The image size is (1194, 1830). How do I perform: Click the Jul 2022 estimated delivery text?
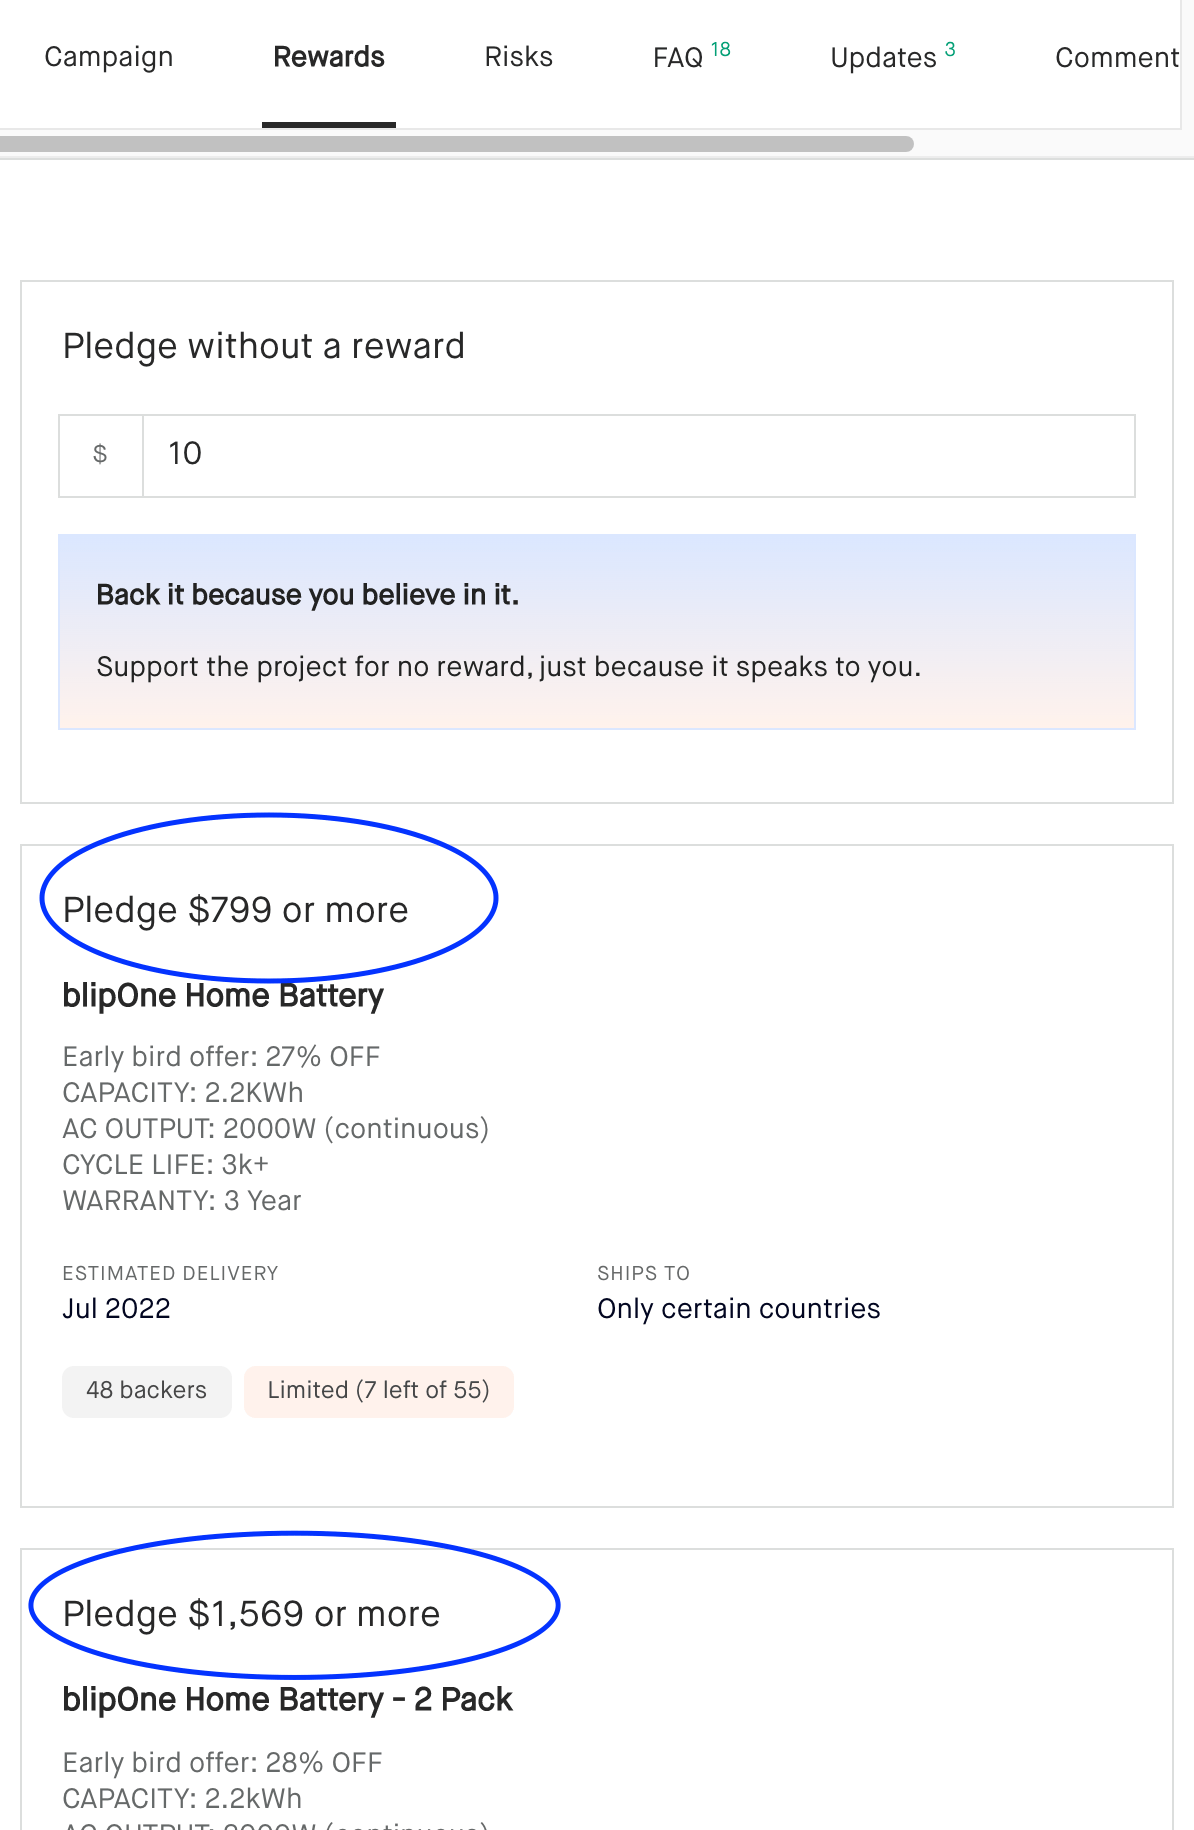[116, 1309]
